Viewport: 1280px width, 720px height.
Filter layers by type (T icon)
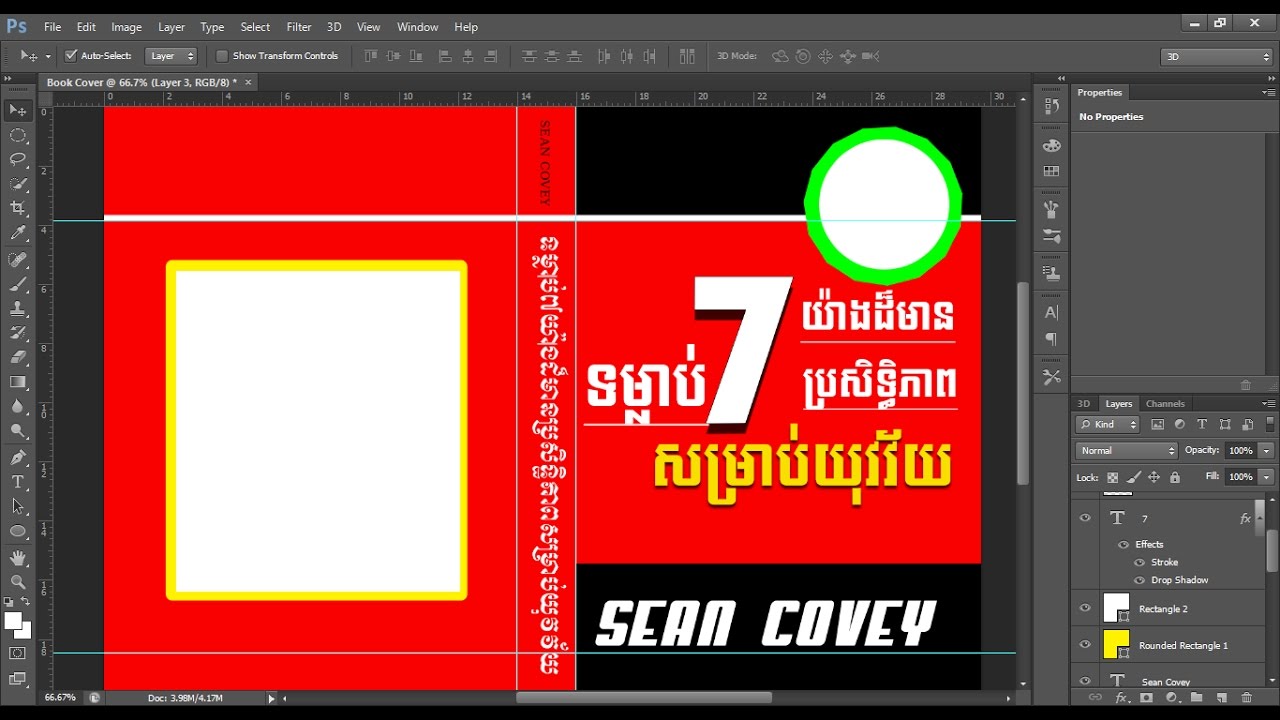[1202, 424]
